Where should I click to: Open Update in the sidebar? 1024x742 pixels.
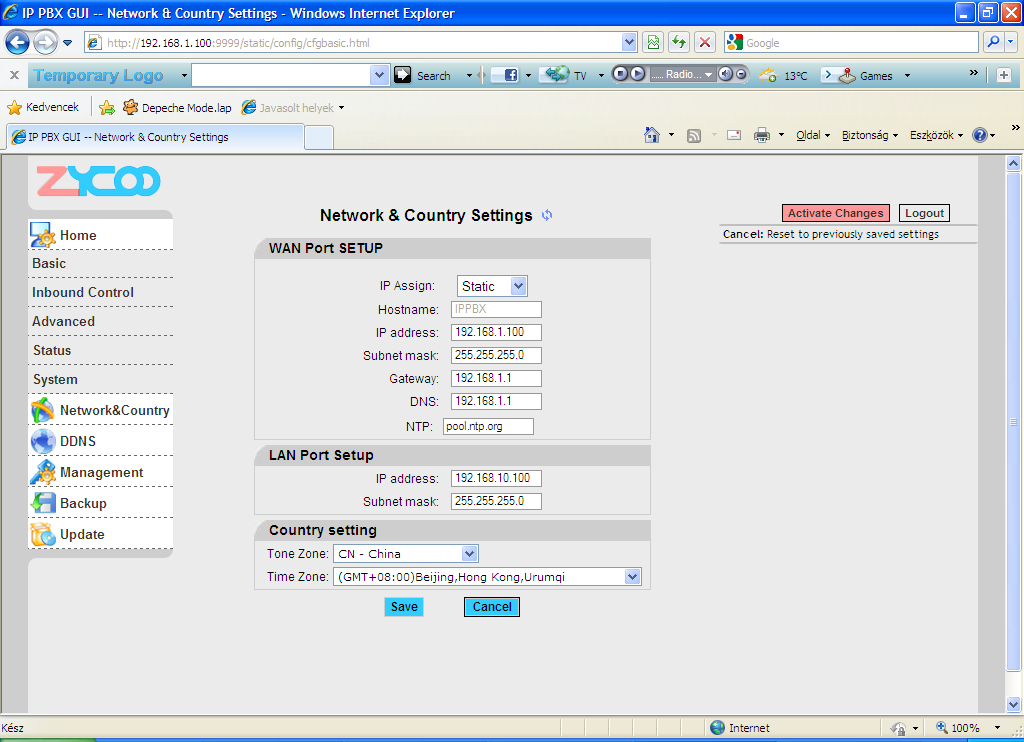coord(101,534)
